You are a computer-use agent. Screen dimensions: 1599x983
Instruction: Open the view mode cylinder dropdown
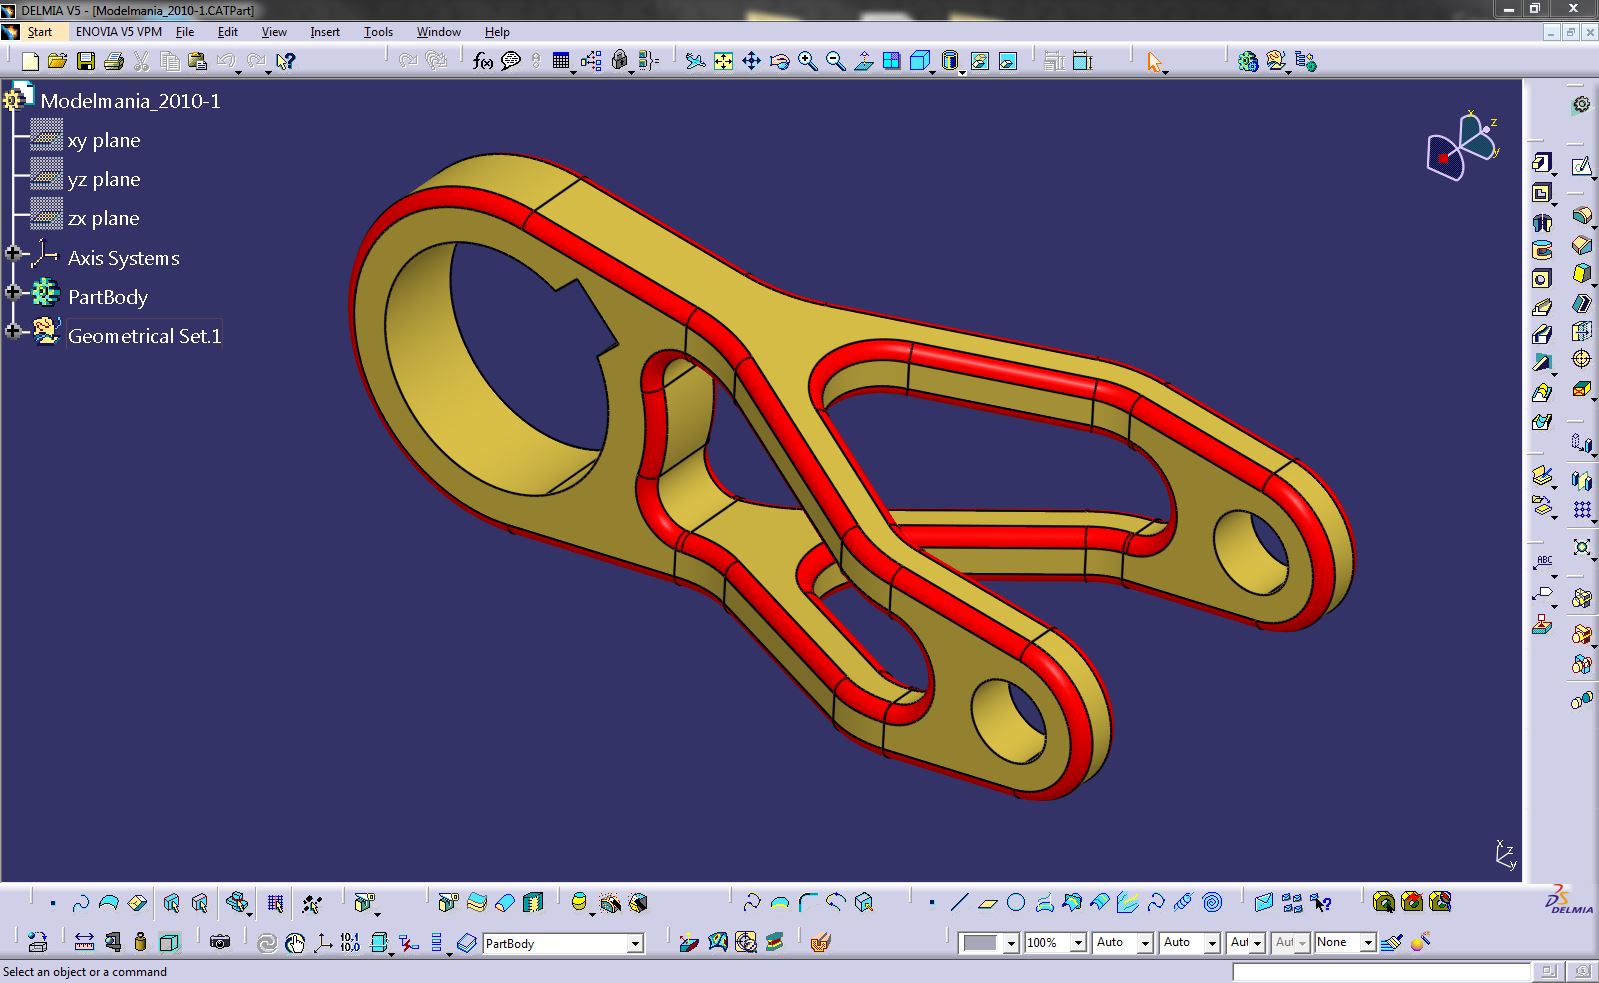coord(962,71)
